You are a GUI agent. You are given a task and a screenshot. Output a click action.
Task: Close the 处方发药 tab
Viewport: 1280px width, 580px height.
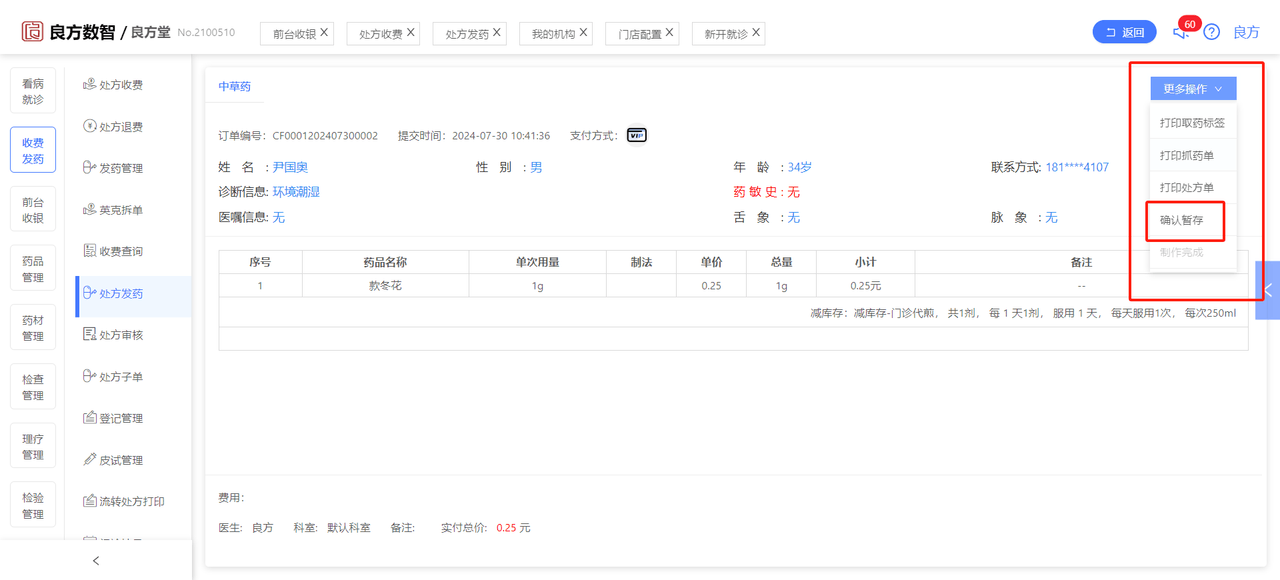(497, 33)
